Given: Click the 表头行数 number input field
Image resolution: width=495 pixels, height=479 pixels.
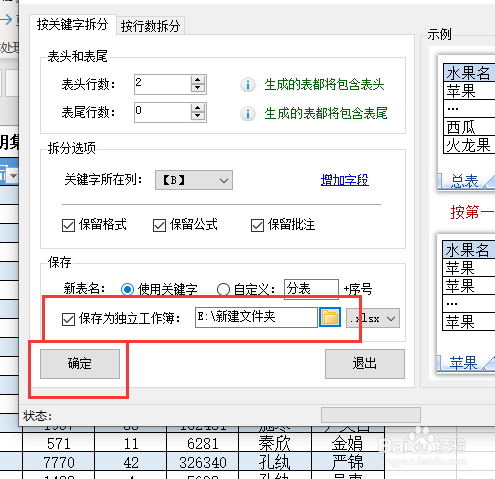Looking at the screenshot, I should (163, 84).
